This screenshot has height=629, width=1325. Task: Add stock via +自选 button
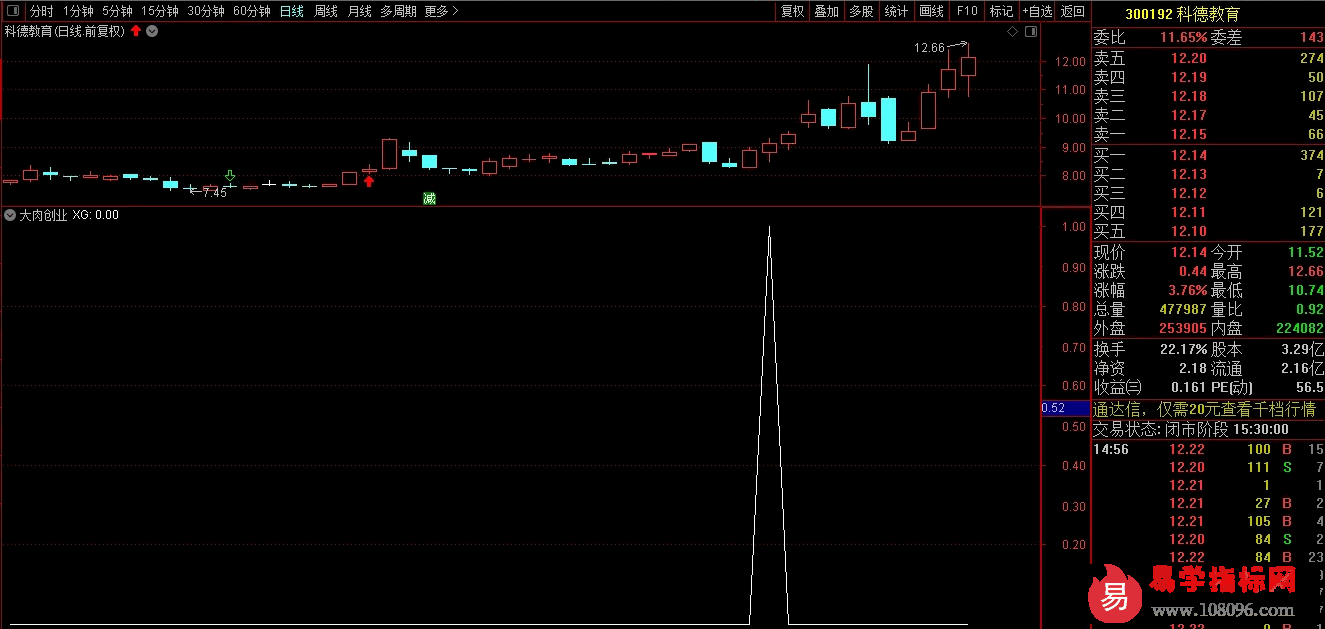coord(1037,11)
